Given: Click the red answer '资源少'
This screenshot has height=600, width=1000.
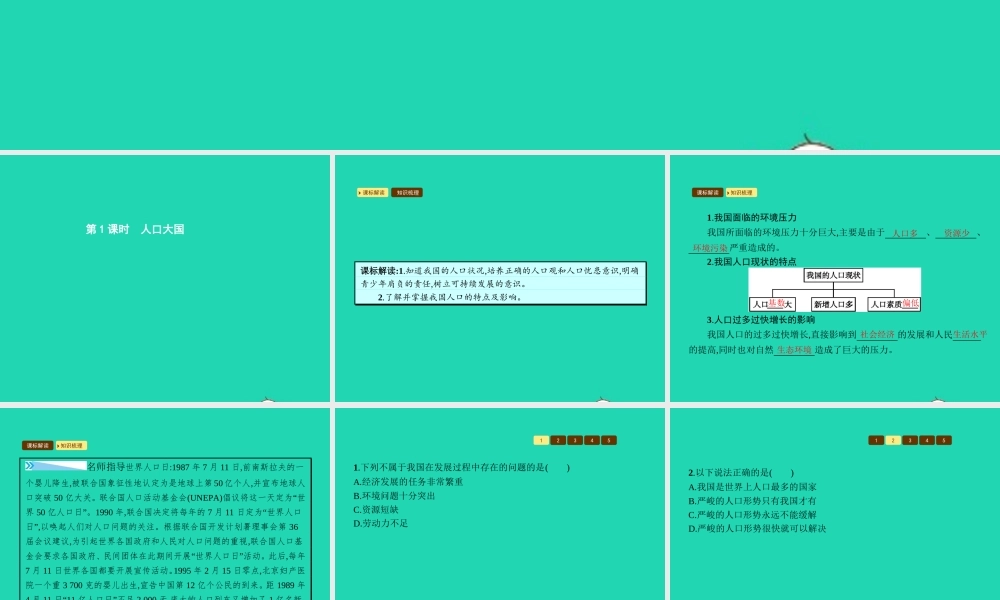Looking at the screenshot, I should (957, 233).
